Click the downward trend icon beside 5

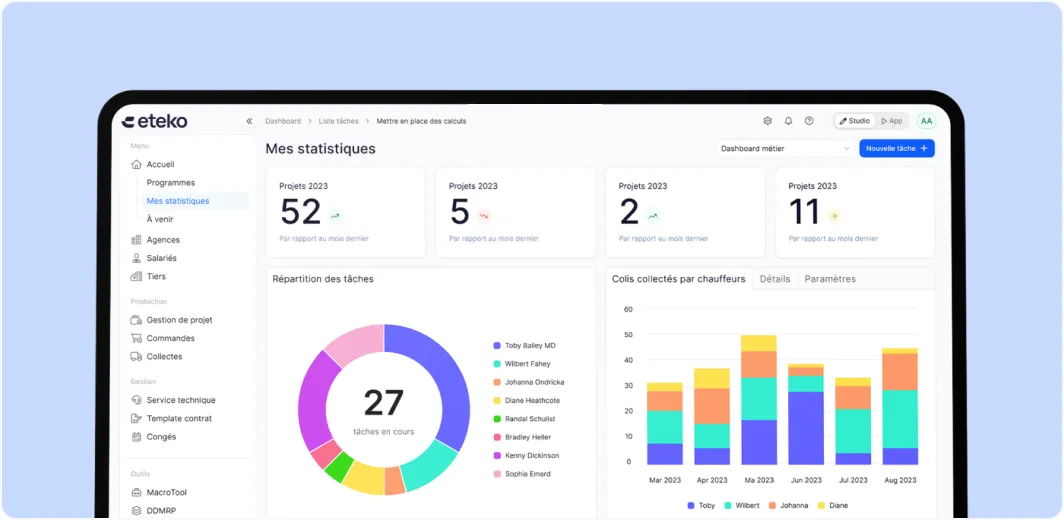coord(484,217)
